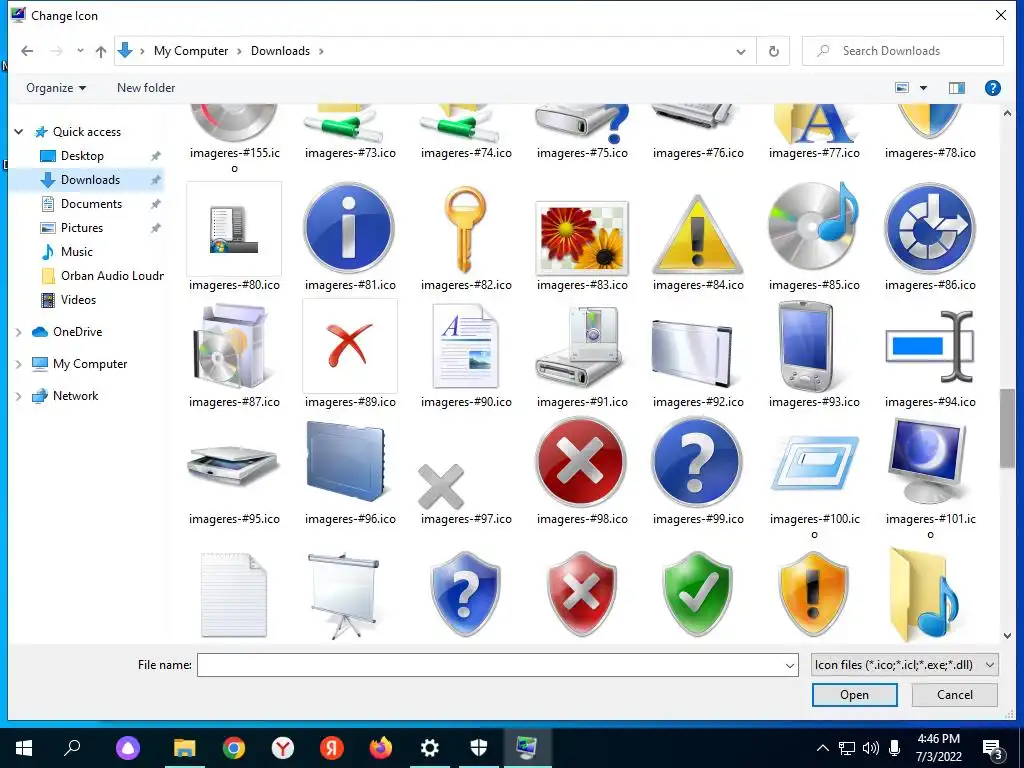
Task: Collapse the Quick access tree node
Action: [19, 132]
